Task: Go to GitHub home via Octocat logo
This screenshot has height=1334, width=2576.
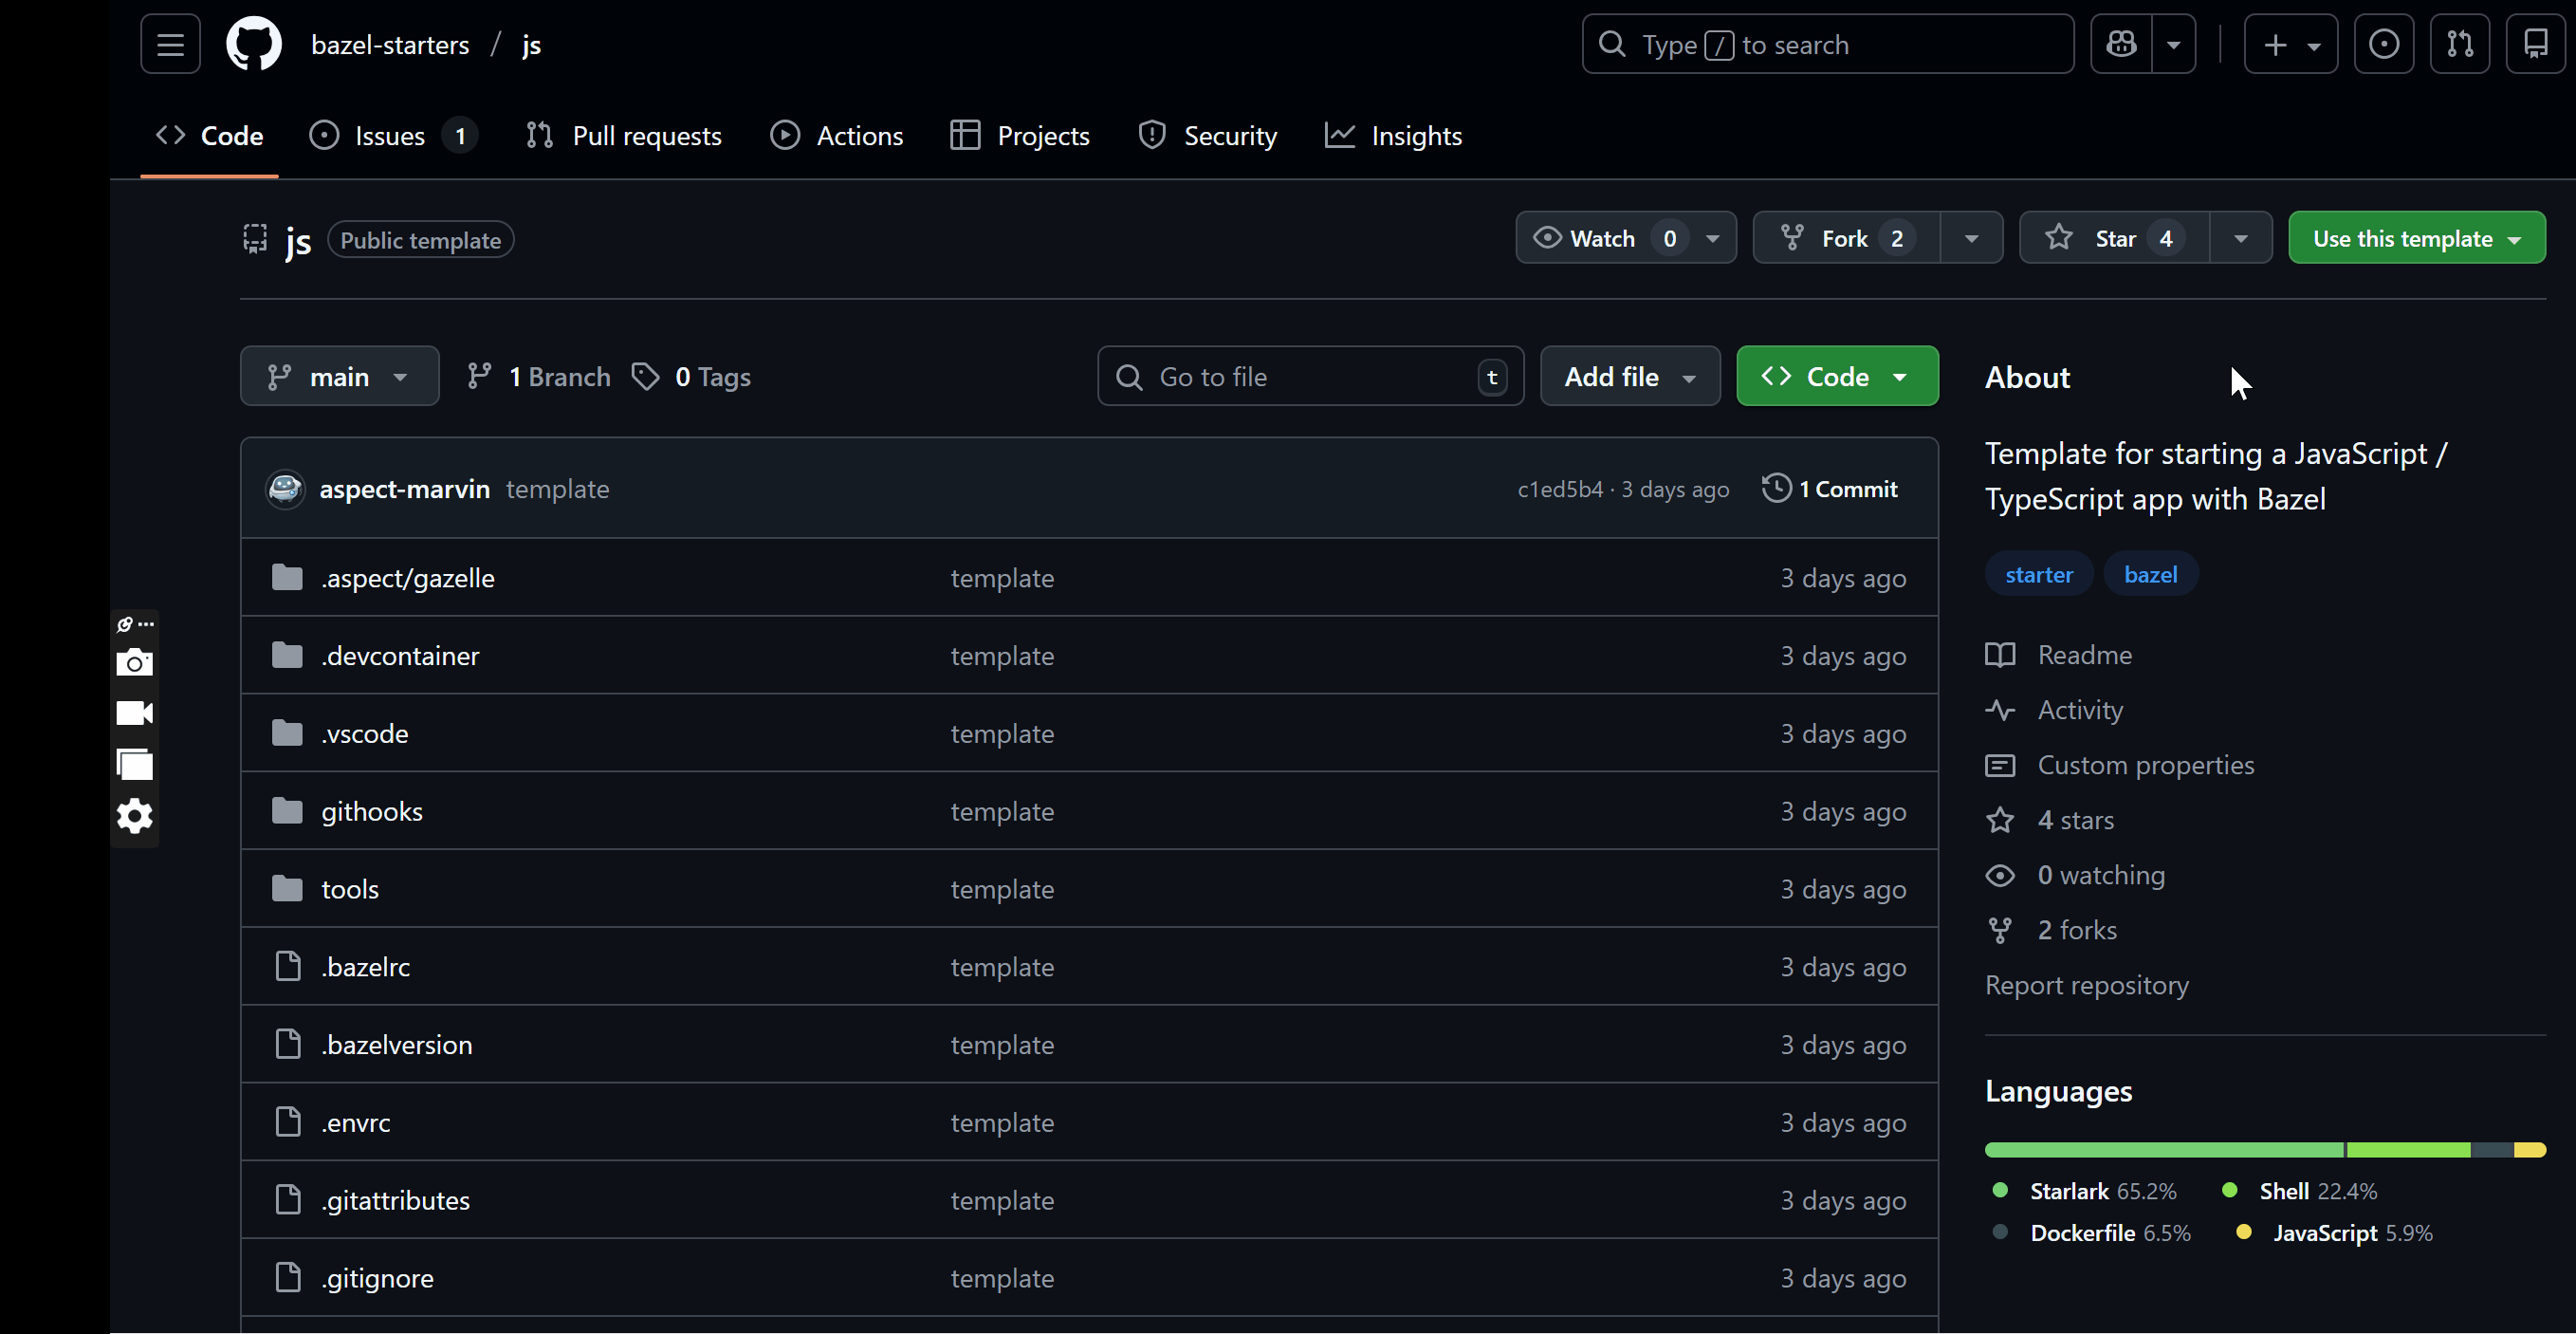Action: tap(254, 44)
